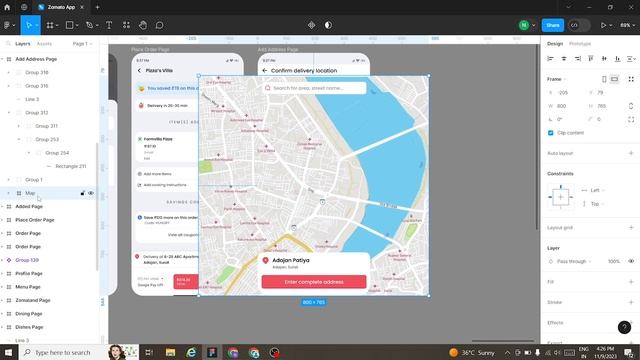The height and width of the screenshot is (360, 640).
Task: Select the Move tool
Action: coord(29,25)
